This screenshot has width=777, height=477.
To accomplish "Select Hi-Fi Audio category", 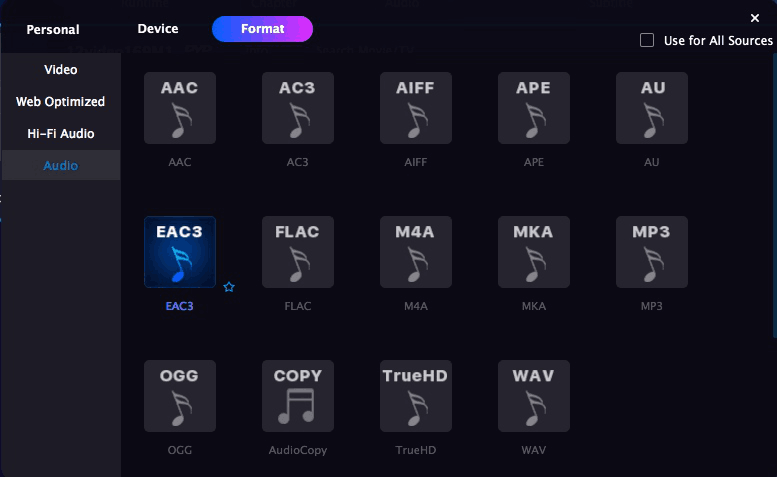I will pos(61,133).
